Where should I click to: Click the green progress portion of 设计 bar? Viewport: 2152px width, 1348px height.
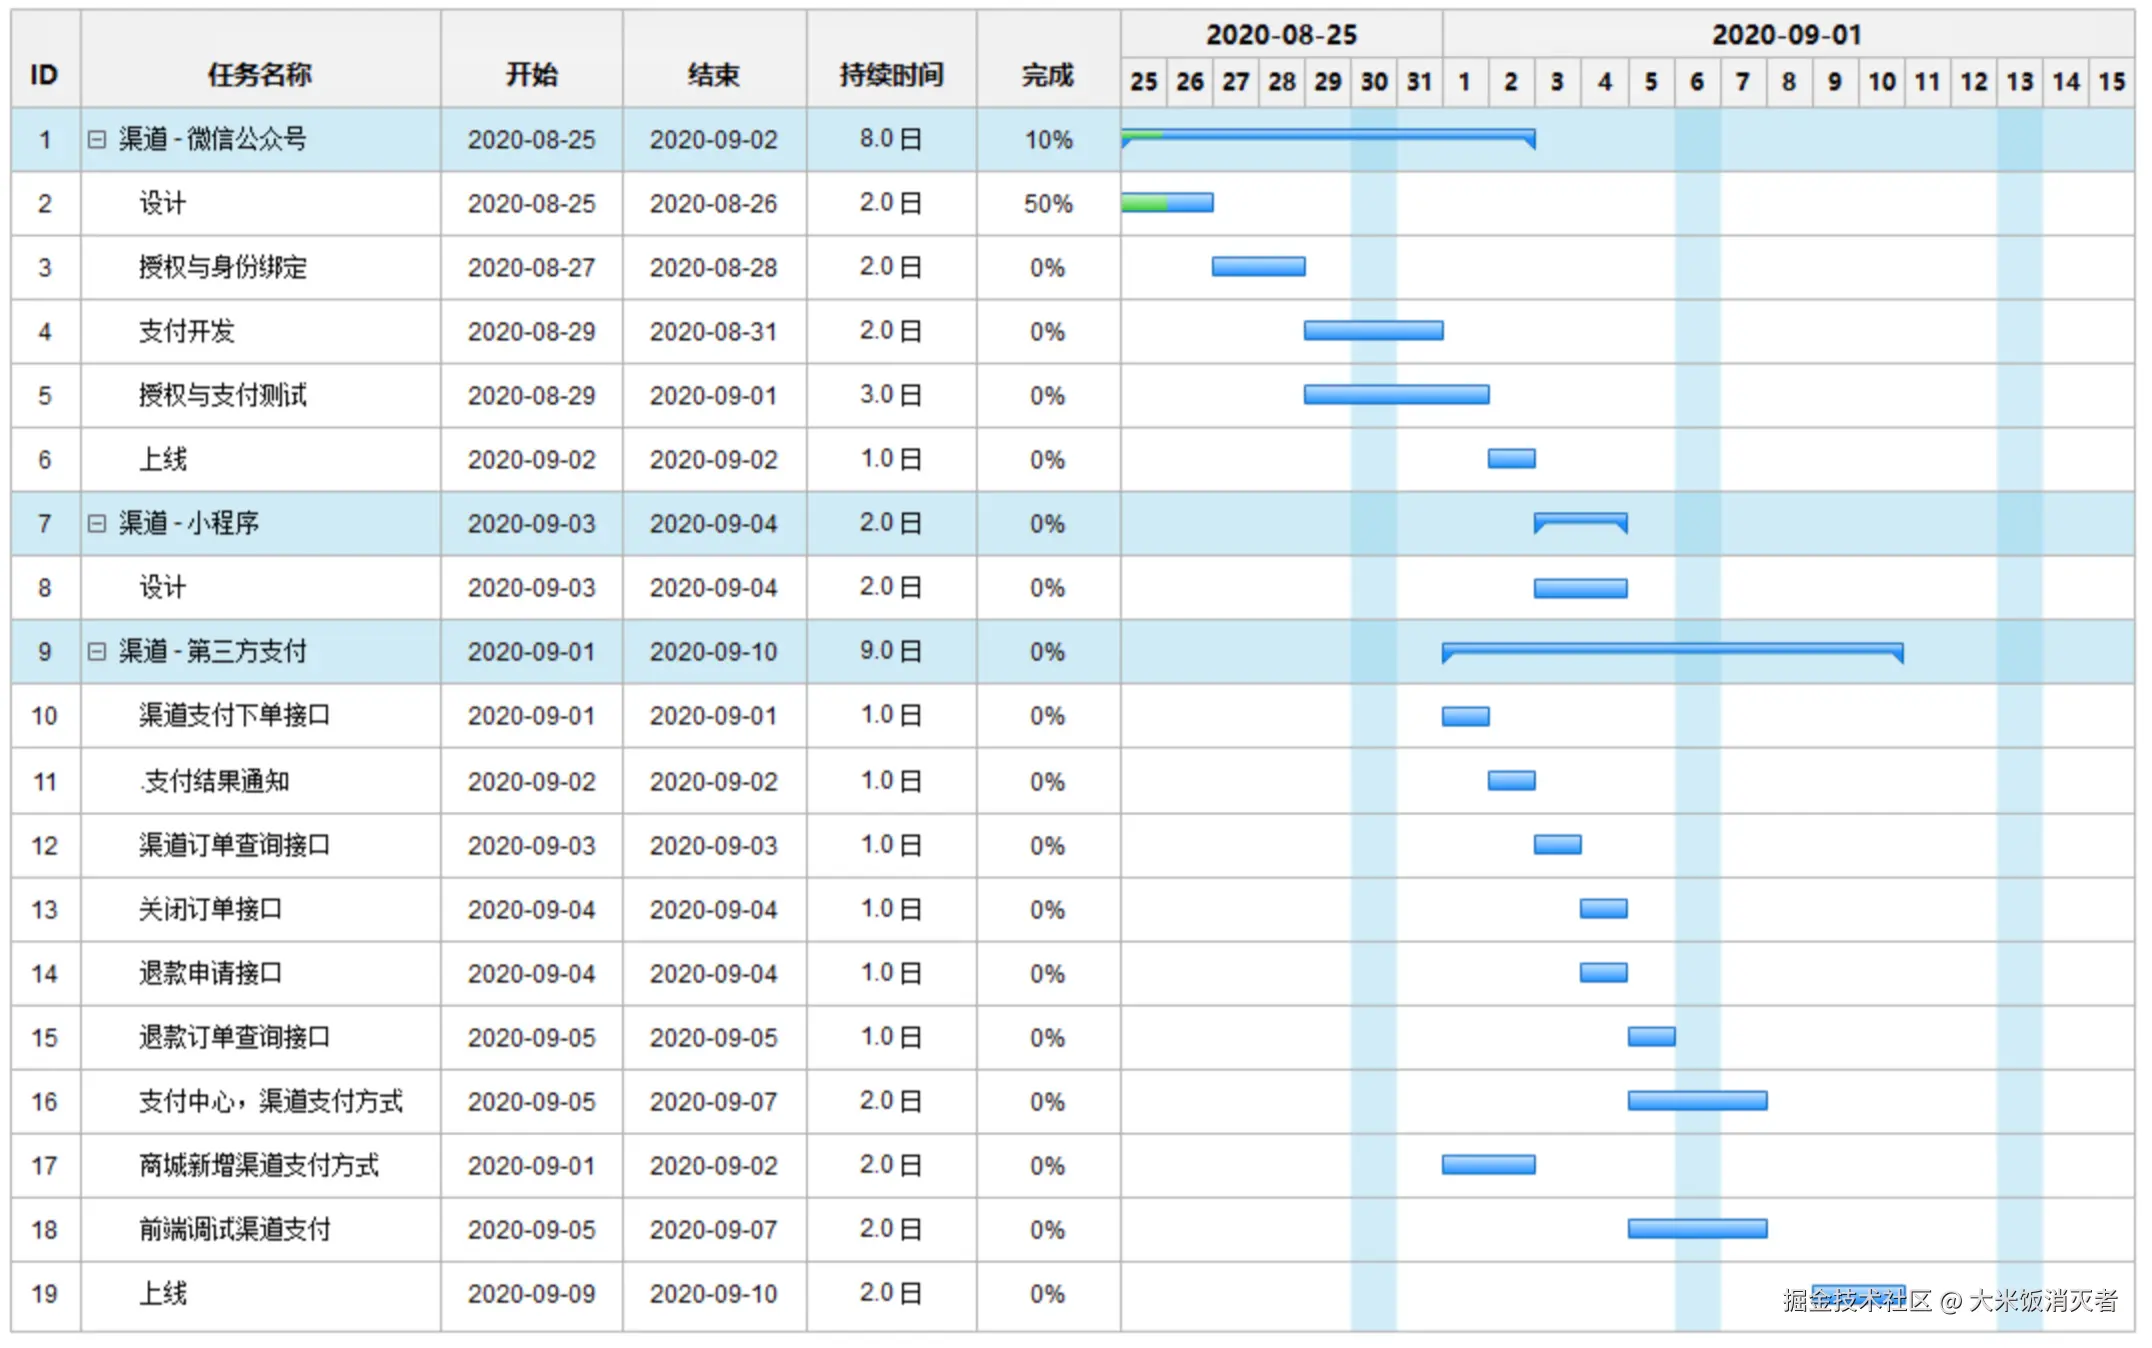click(x=1144, y=203)
